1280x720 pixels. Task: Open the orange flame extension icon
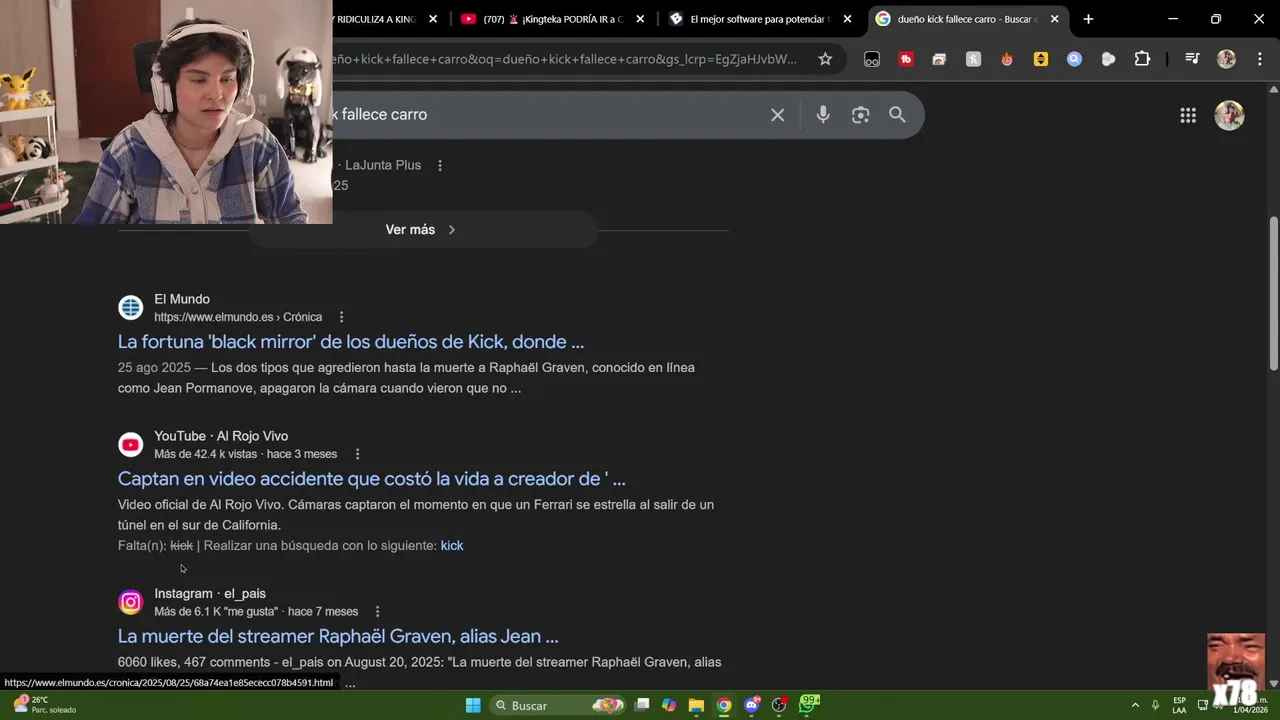[1007, 59]
